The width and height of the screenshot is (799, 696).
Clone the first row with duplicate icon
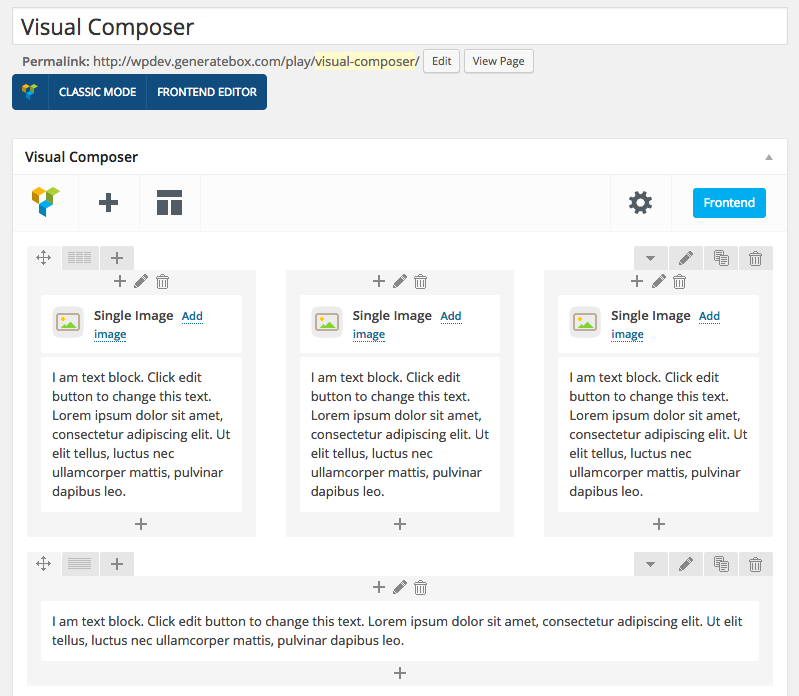[720, 258]
